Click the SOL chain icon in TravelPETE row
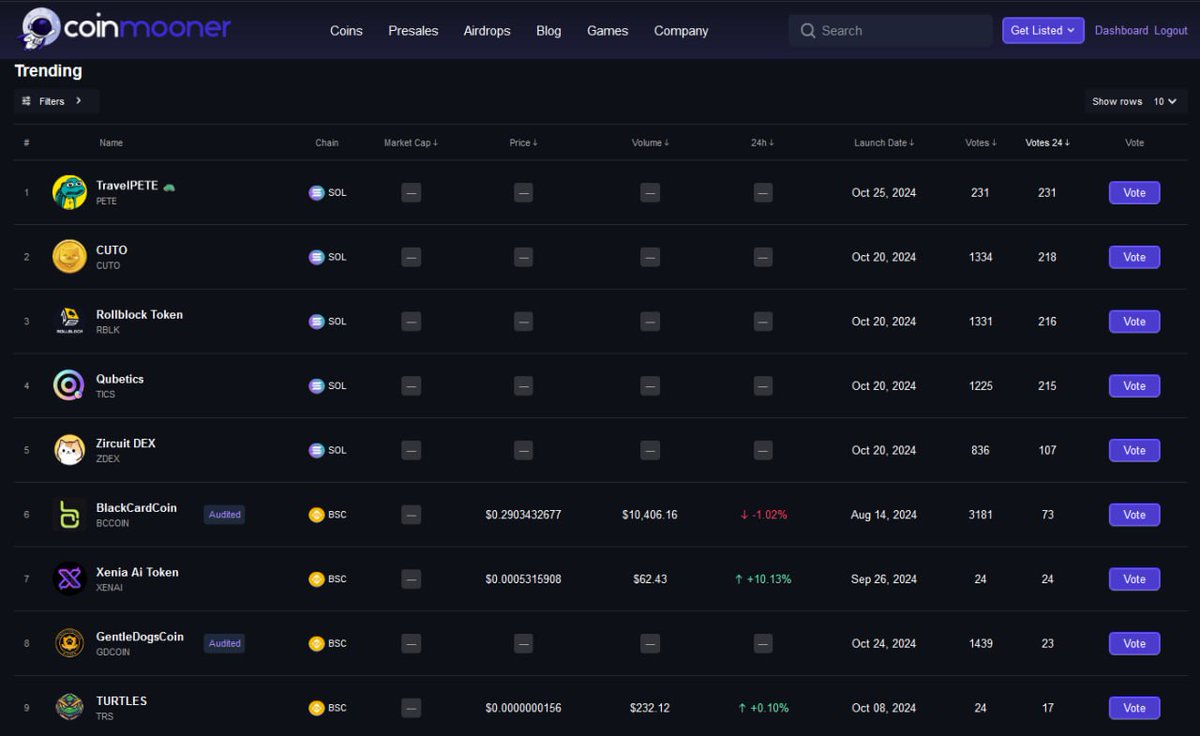Image resolution: width=1200 pixels, height=736 pixels. [x=316, y=193]
